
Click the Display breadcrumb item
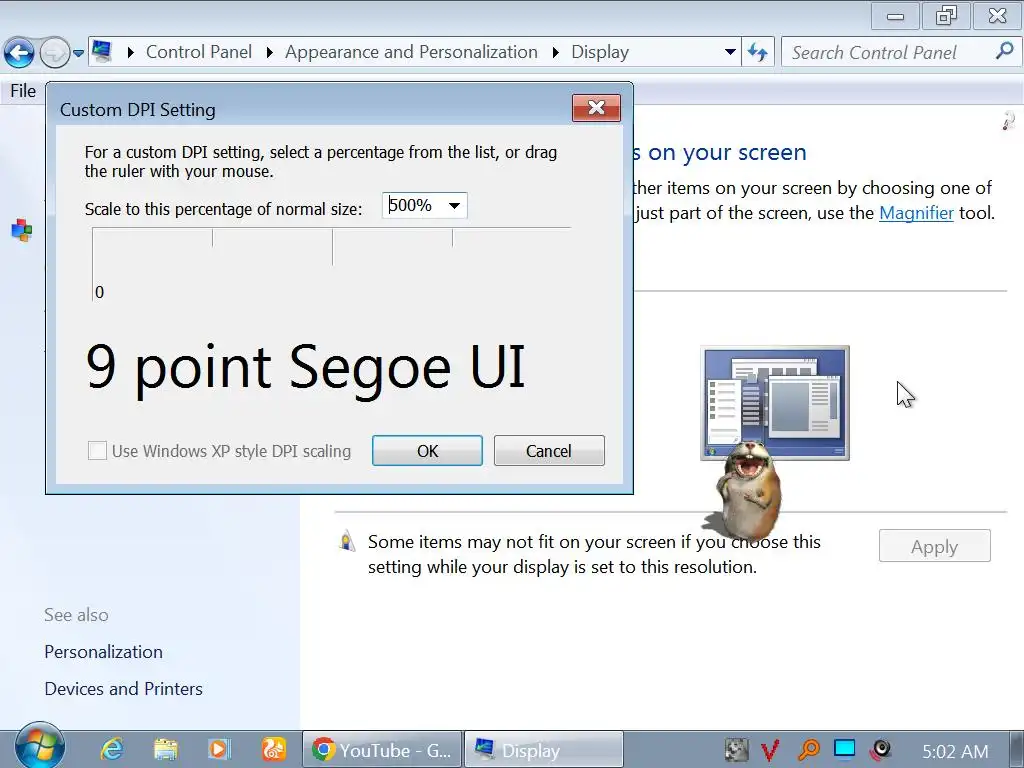click(x=600, y=52)
